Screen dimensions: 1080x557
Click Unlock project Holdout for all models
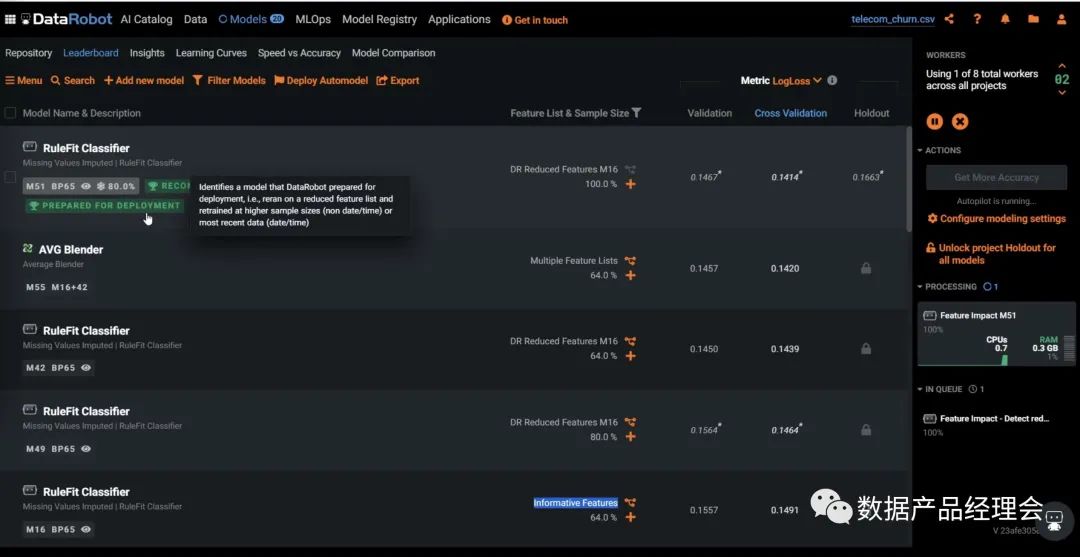991,254
